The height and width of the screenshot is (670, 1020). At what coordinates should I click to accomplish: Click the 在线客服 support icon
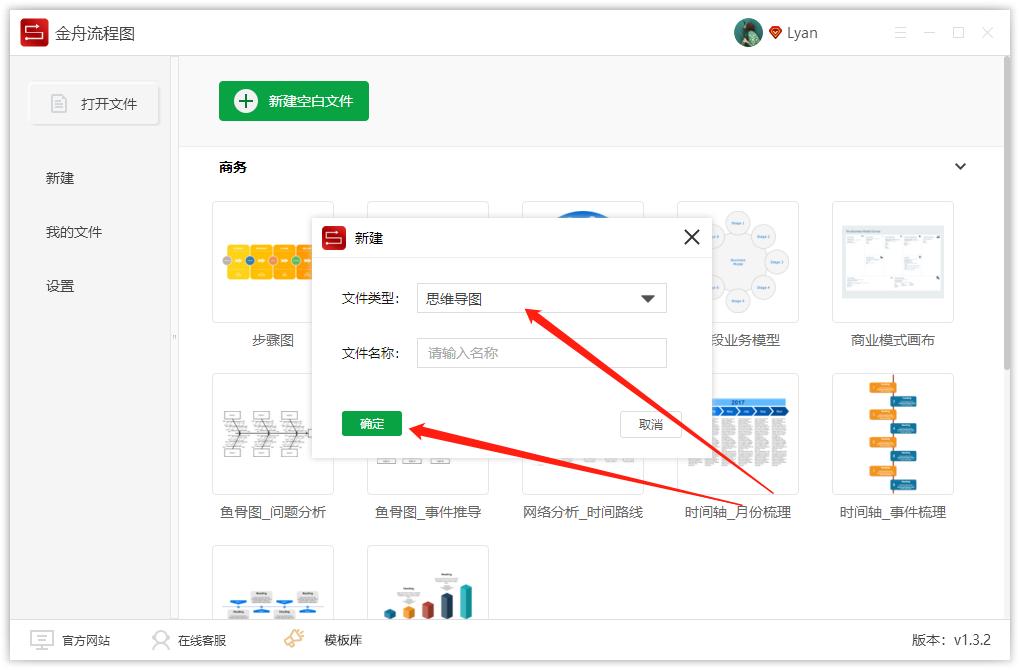pos(160,640)
